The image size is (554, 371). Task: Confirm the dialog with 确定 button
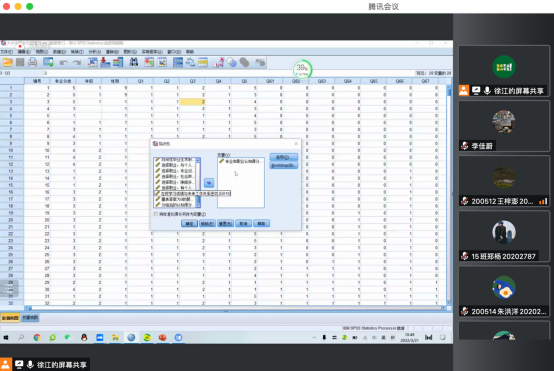[189, 224]
